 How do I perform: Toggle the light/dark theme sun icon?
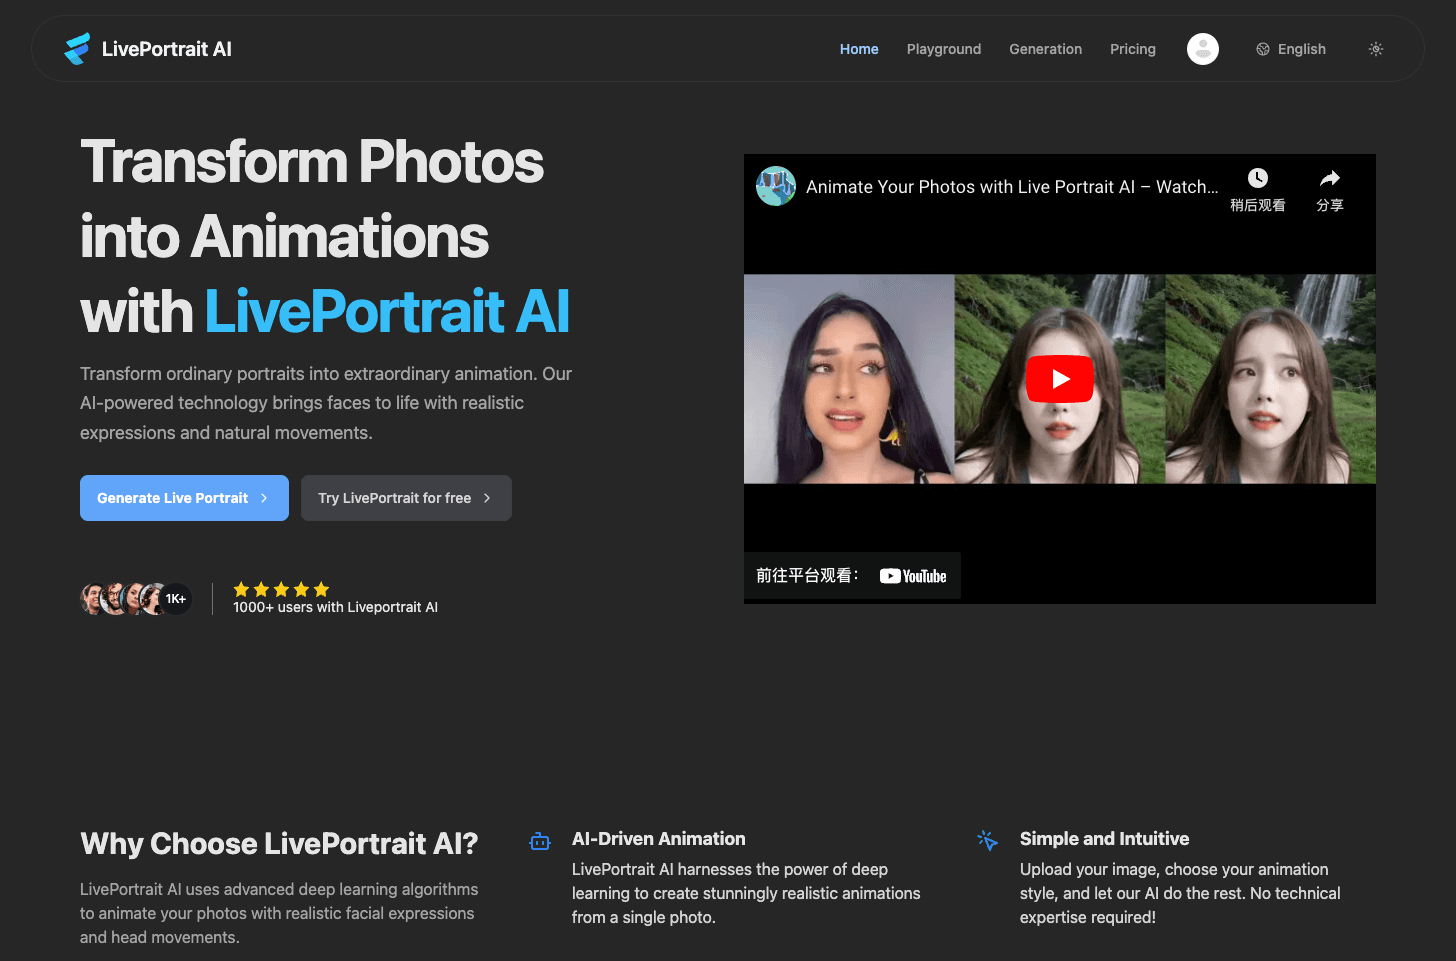click(1376, 48)
